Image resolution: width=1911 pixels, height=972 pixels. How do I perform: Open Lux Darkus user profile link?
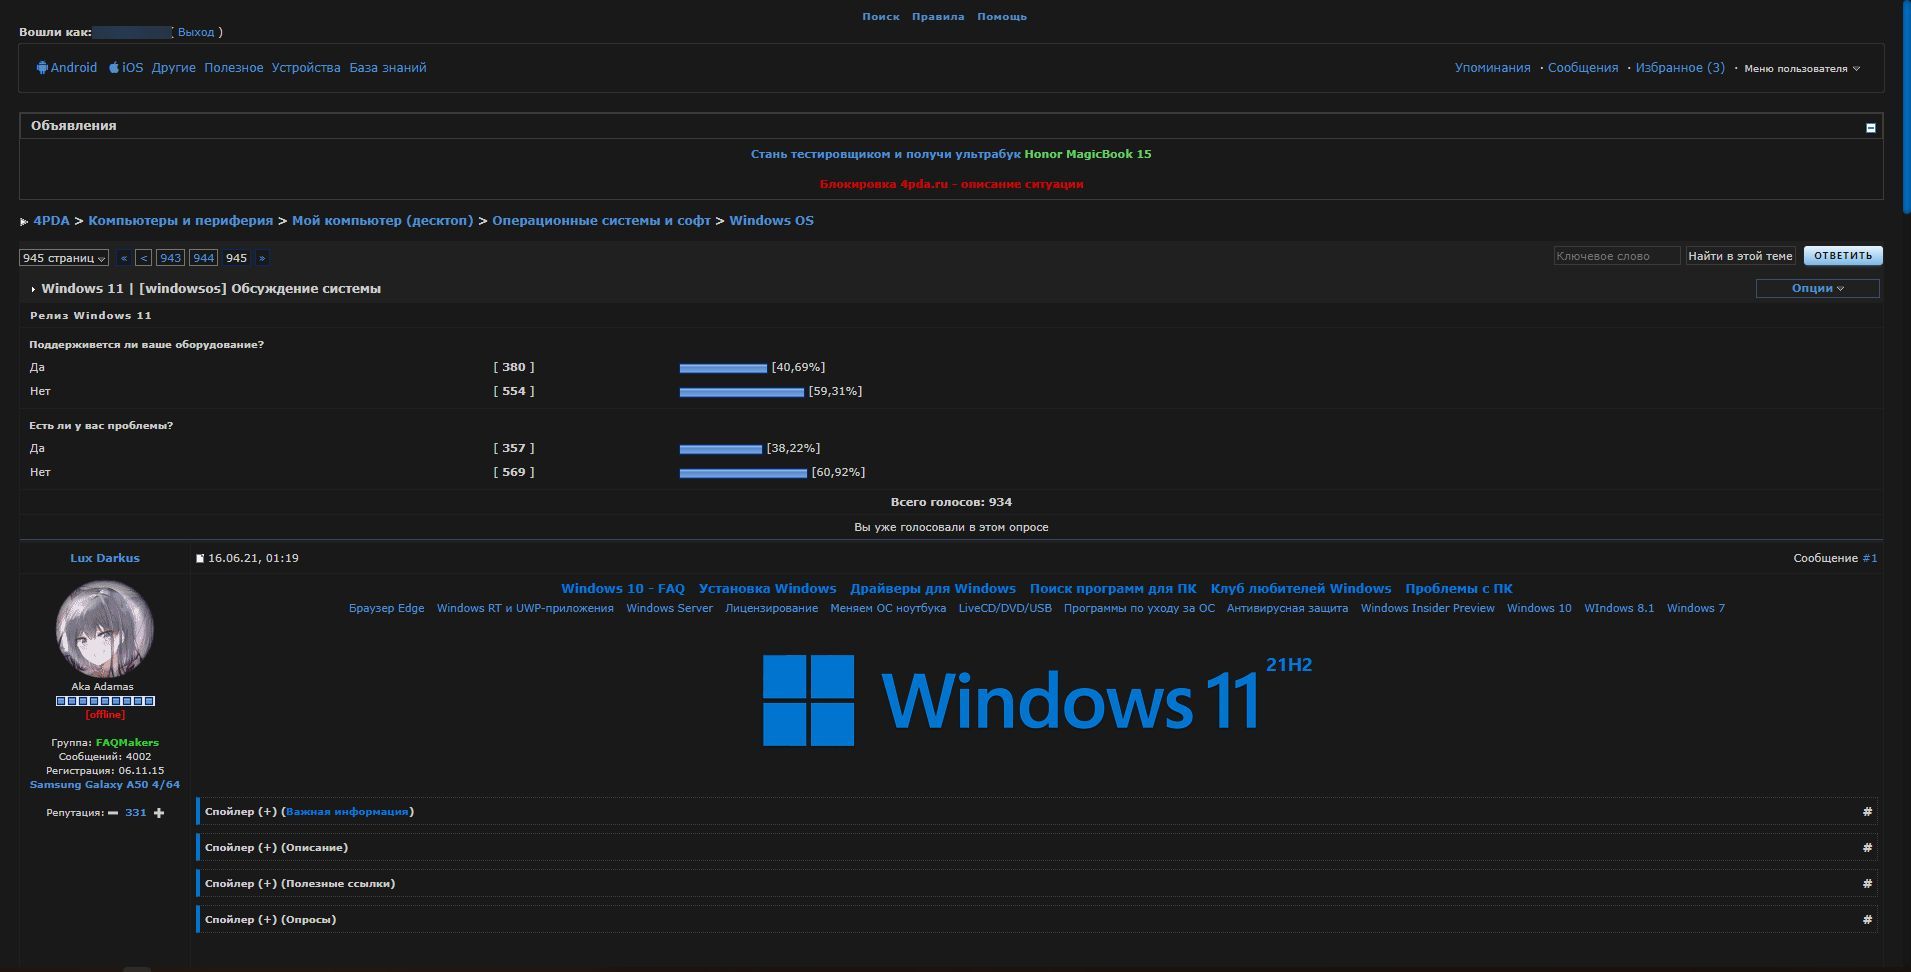coord(105,558)
